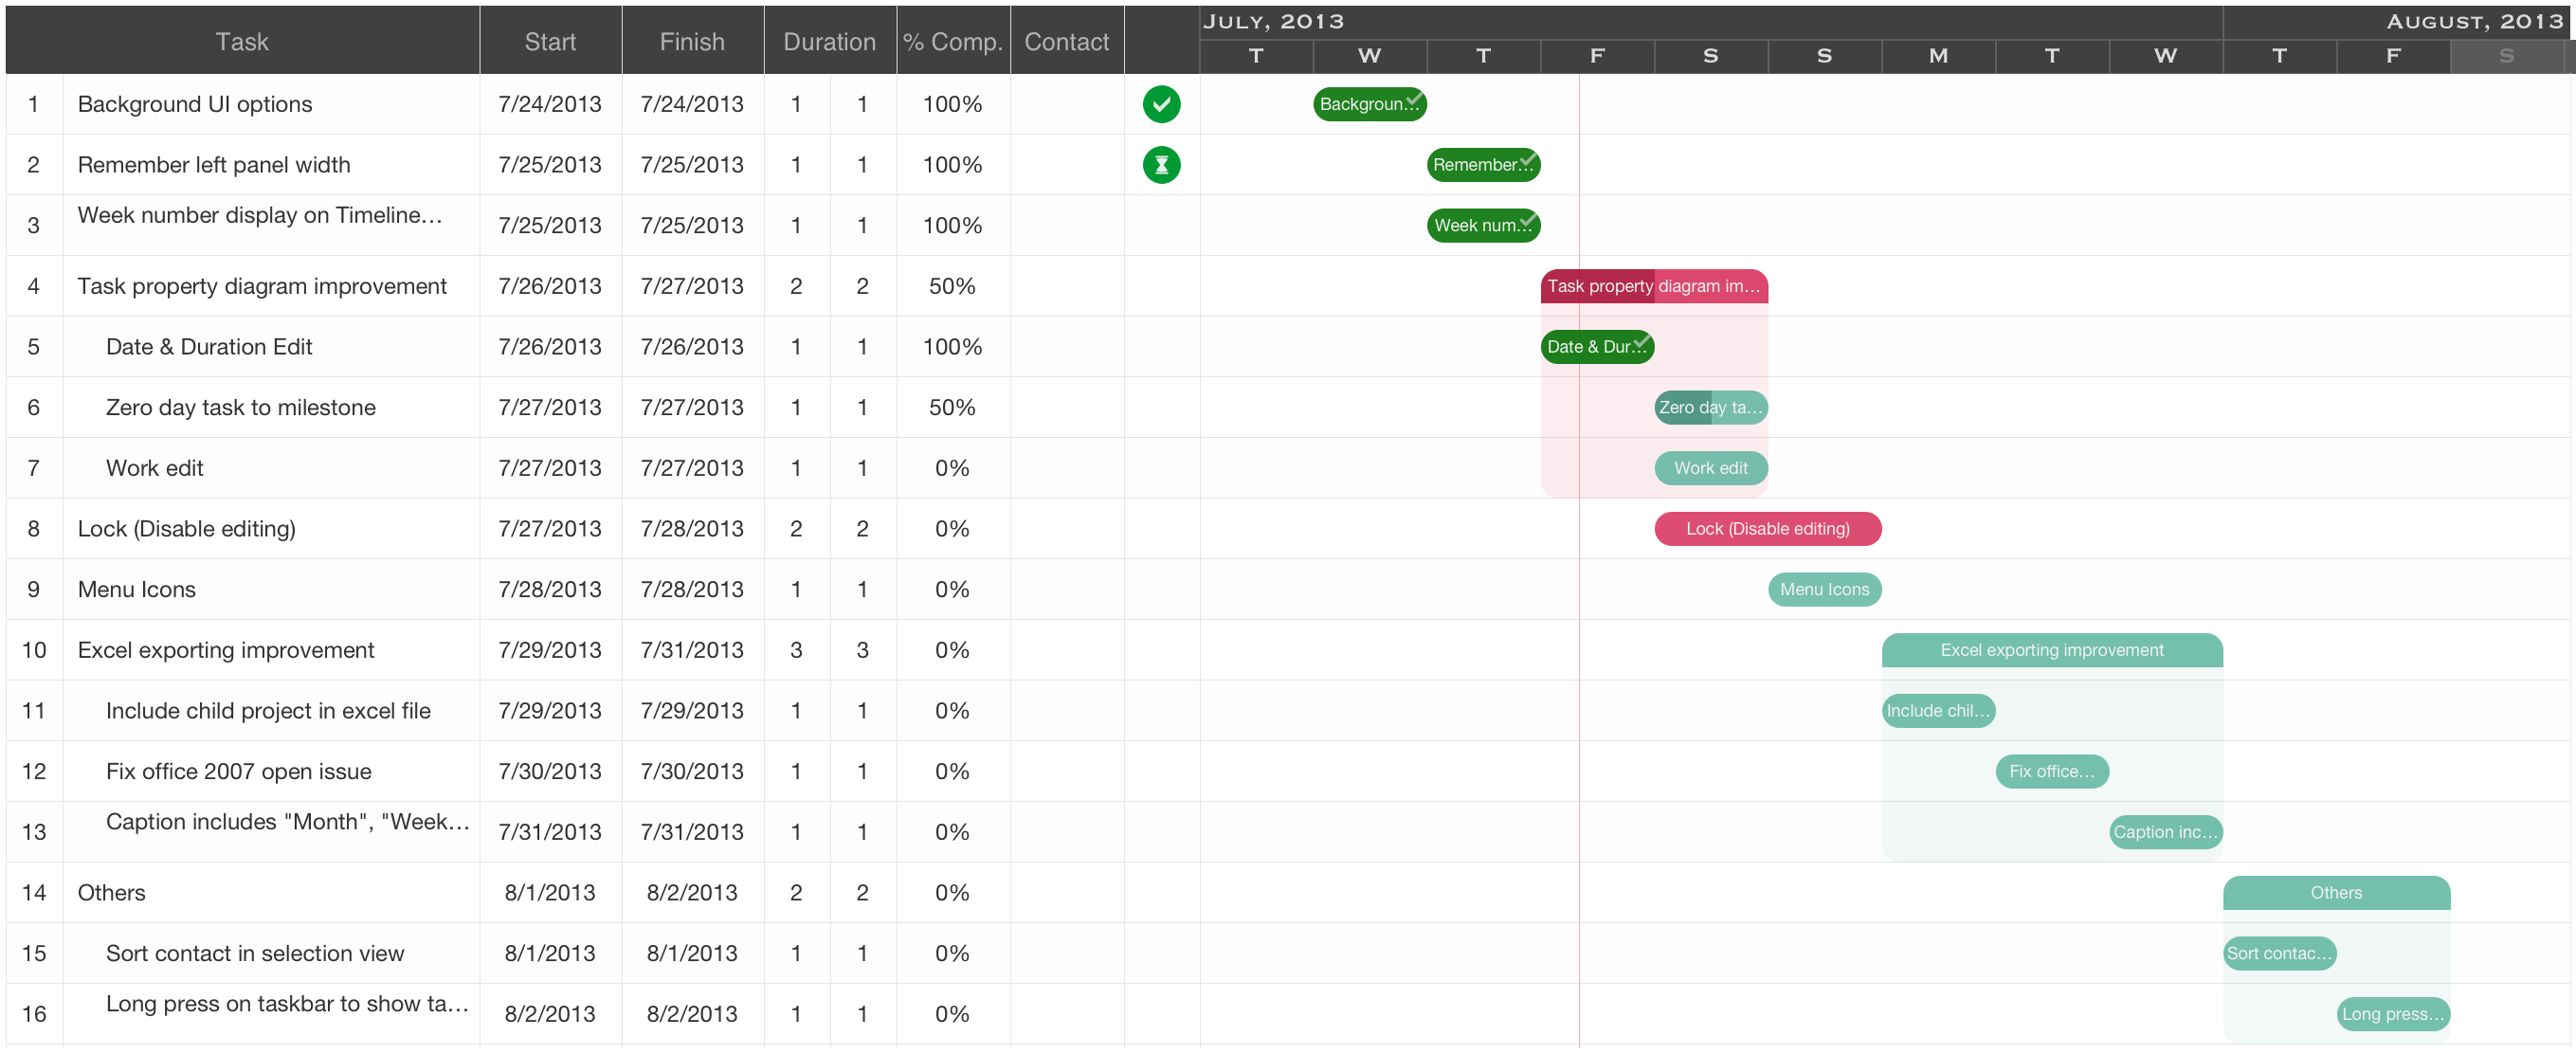Image resolution: width=2576 pixels, height=1054 pixels.
Task: Select the Lock (Disable editing) red Gantt bar
Action: (1767, 529)
